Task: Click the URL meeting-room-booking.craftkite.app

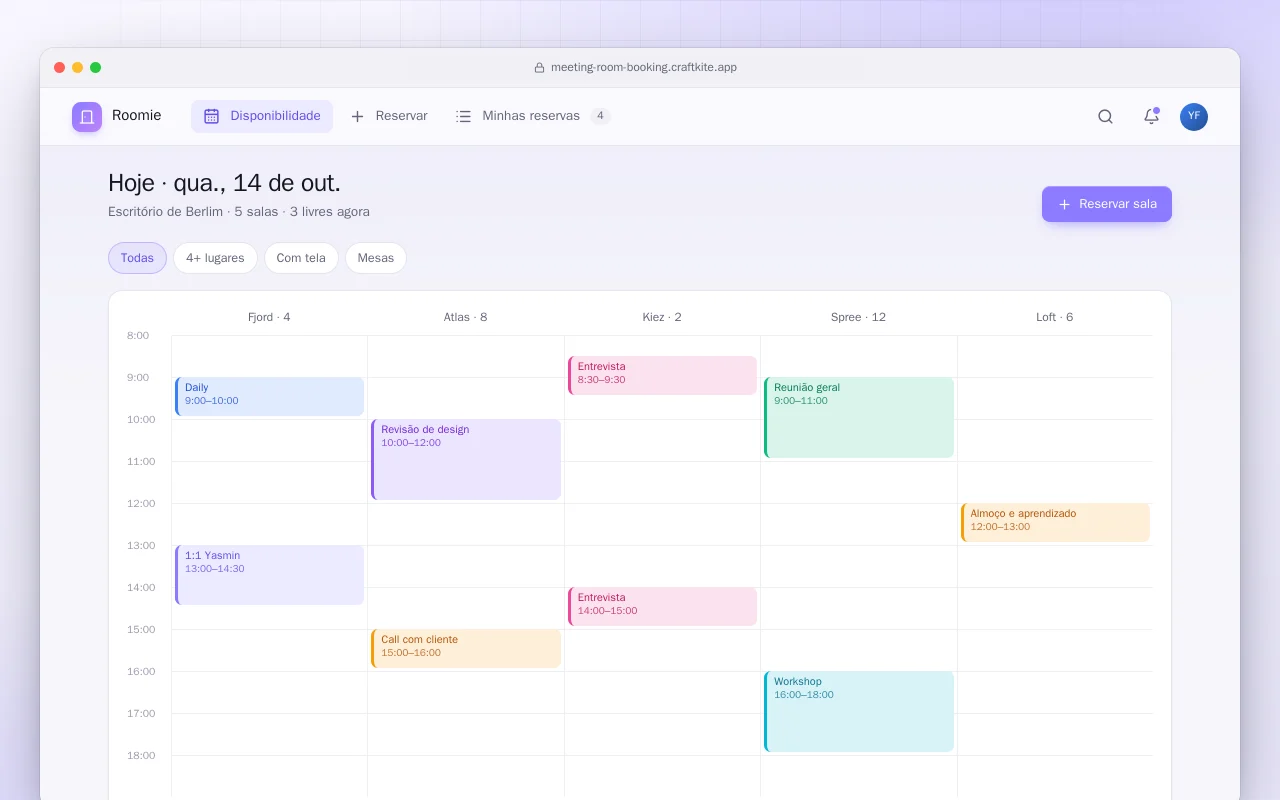Action: pyautogui.click(x=644, y=68)
